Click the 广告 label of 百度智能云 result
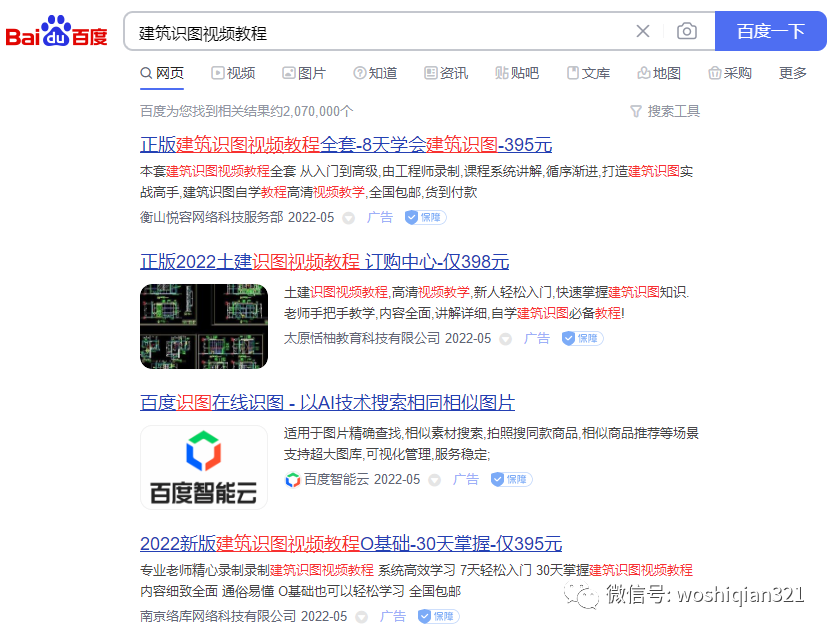The image size is (831, 633). (466, 479)
